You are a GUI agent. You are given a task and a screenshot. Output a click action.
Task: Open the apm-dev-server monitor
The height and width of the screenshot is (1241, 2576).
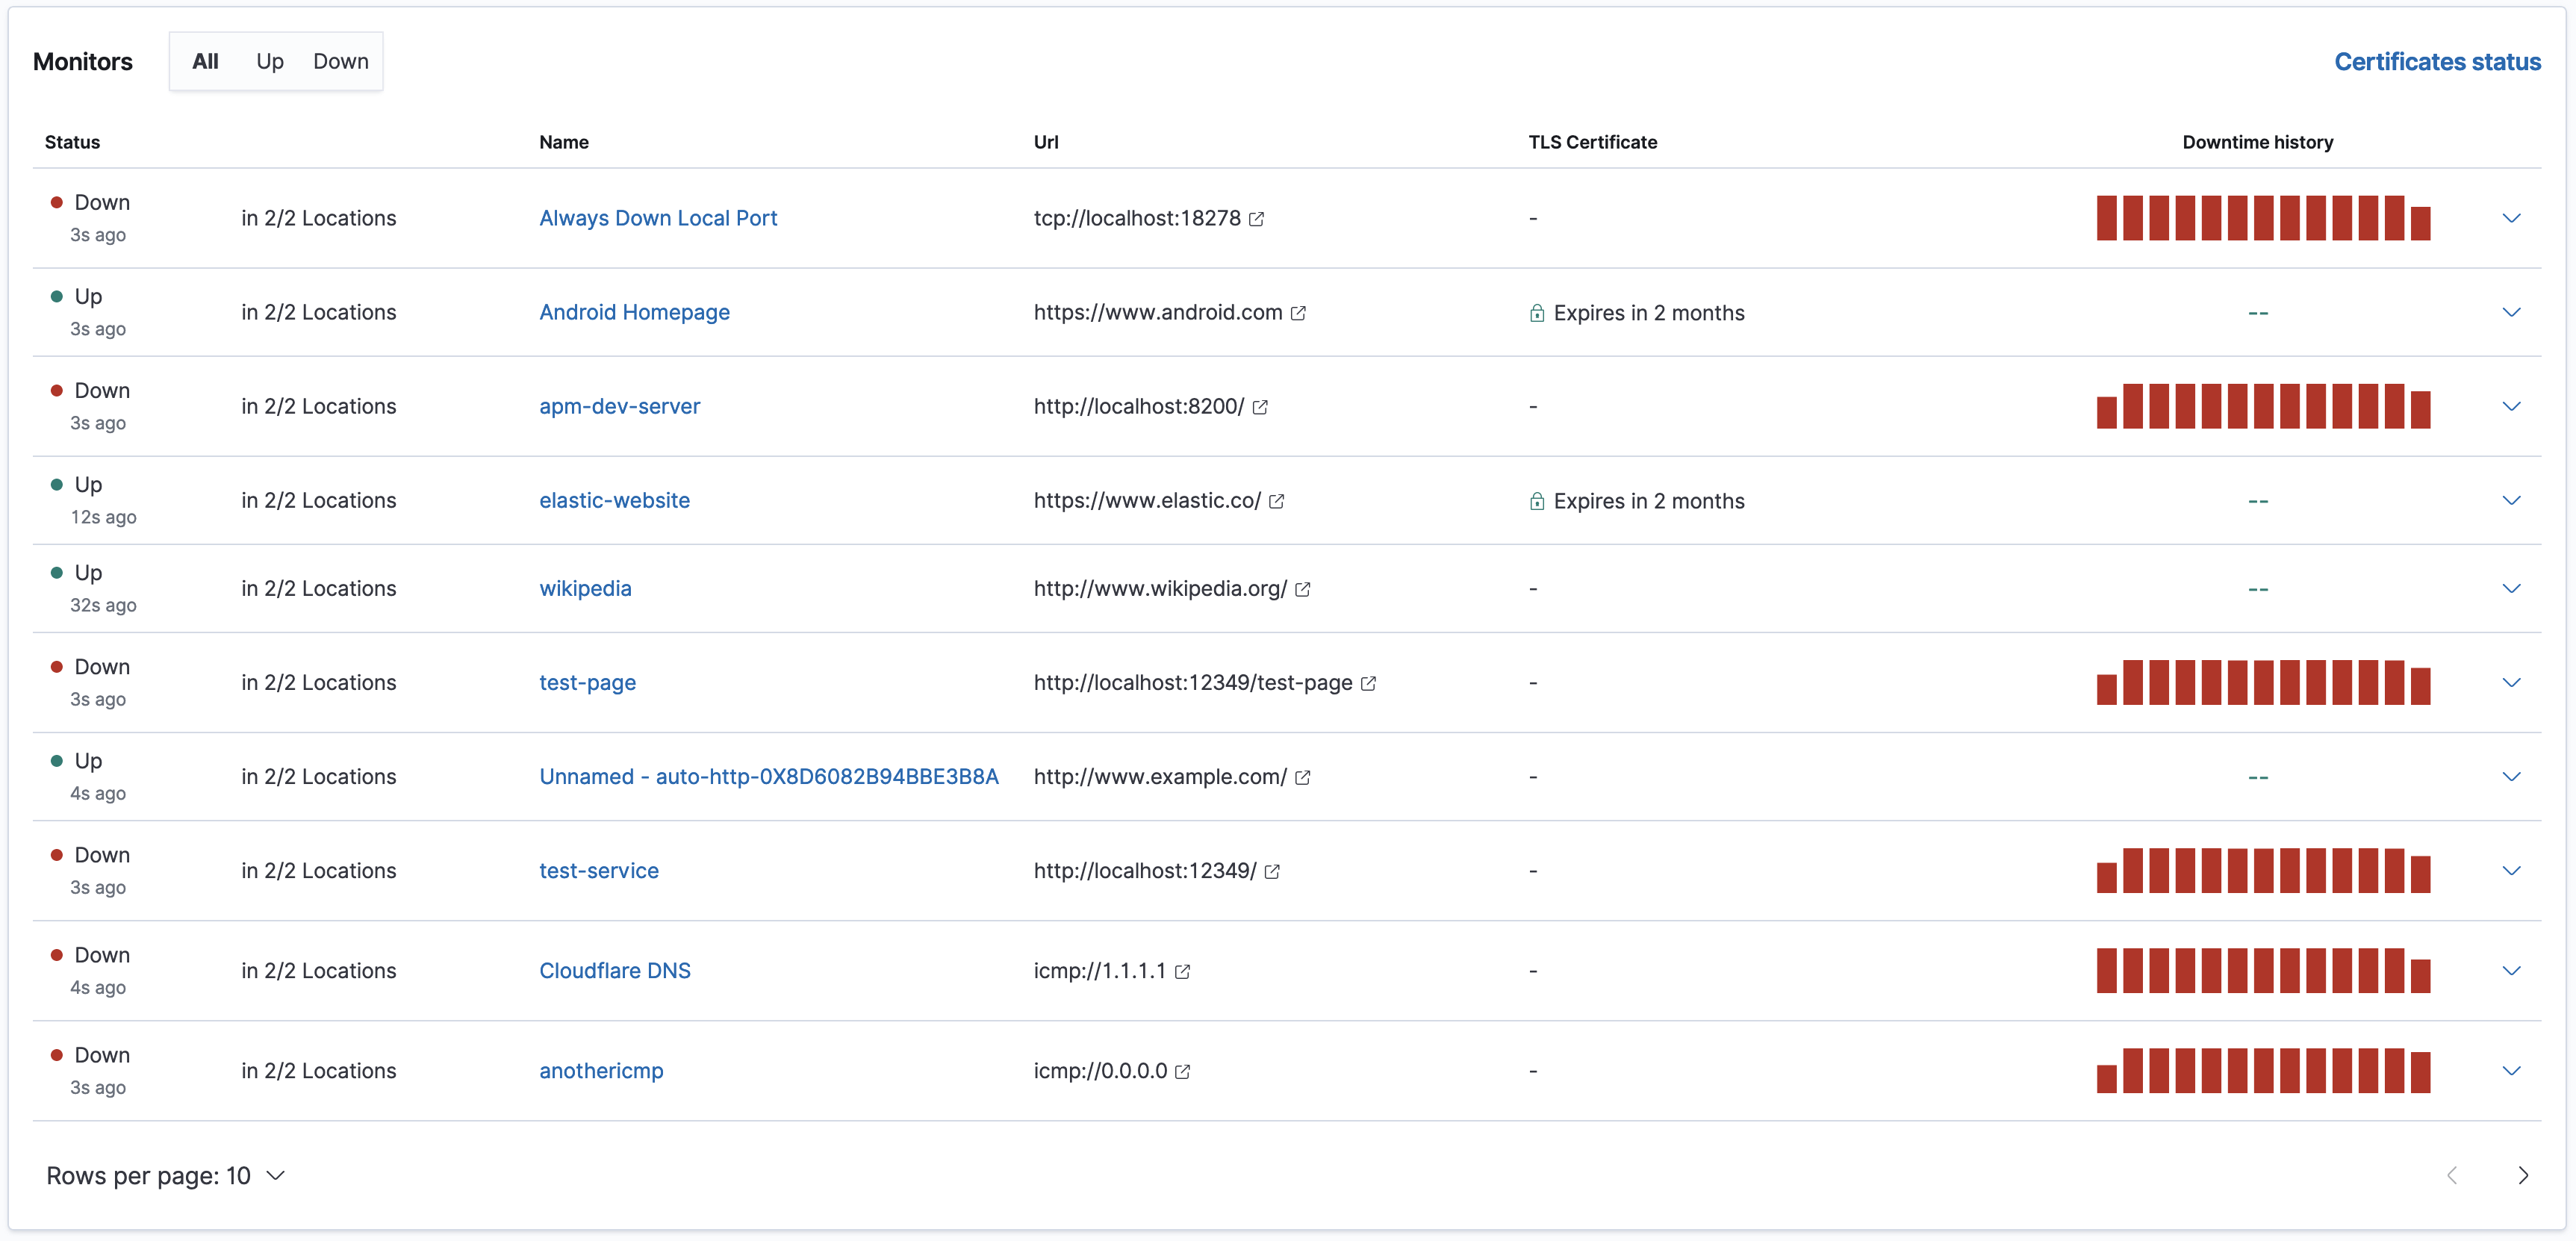pos(619,406)
